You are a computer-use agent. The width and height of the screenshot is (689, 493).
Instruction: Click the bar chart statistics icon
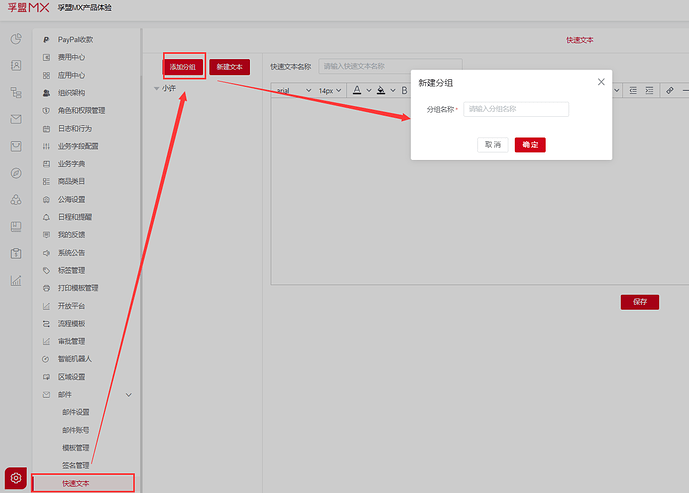(16, 280)
